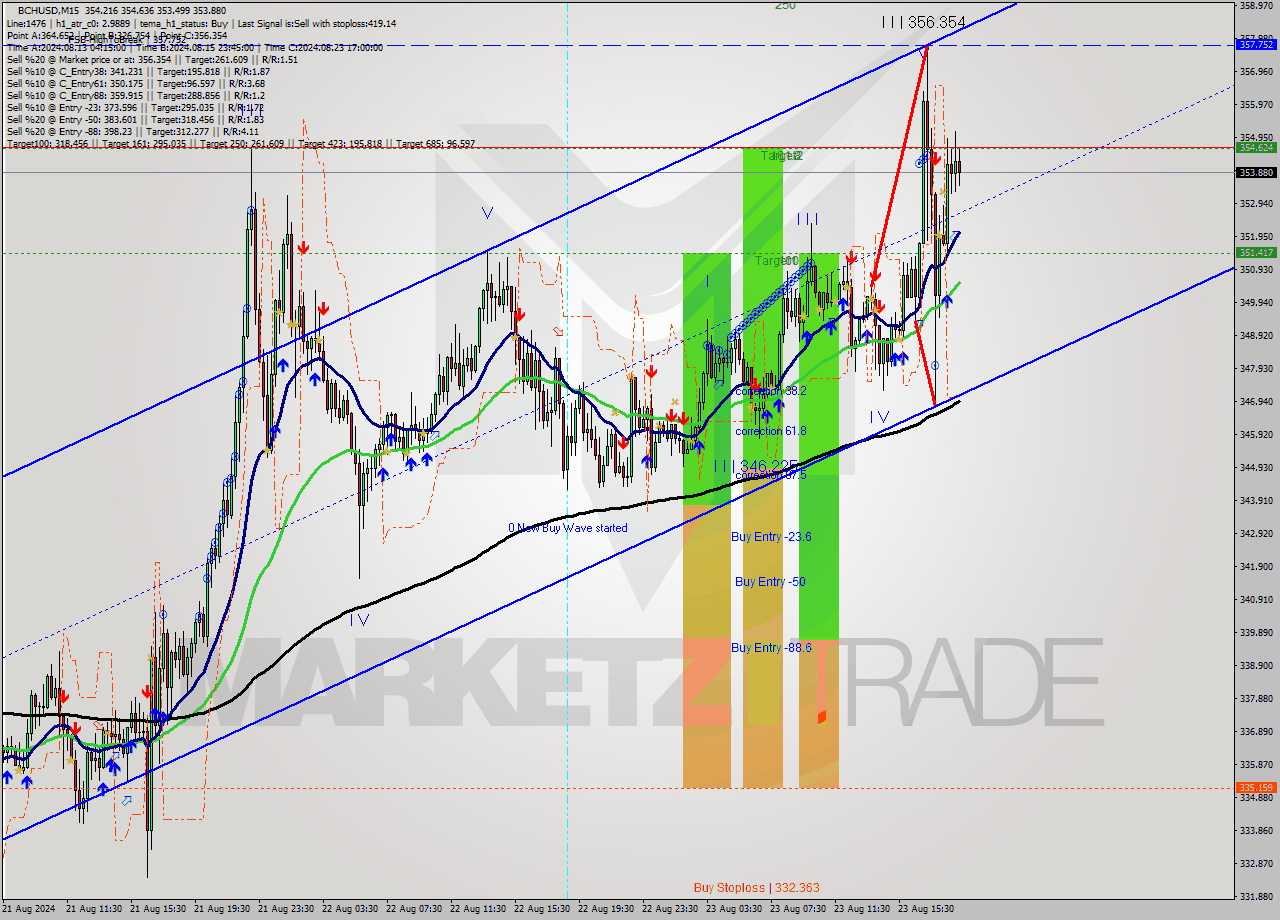Click the I I I 346.225 wave label
This screenshot has height=920, width=1280.
click(756, 466)
